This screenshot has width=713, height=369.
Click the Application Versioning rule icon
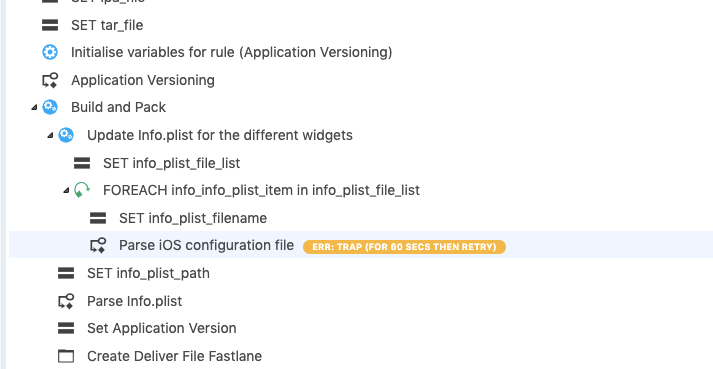pyautogui.click(x=50, y=80)
